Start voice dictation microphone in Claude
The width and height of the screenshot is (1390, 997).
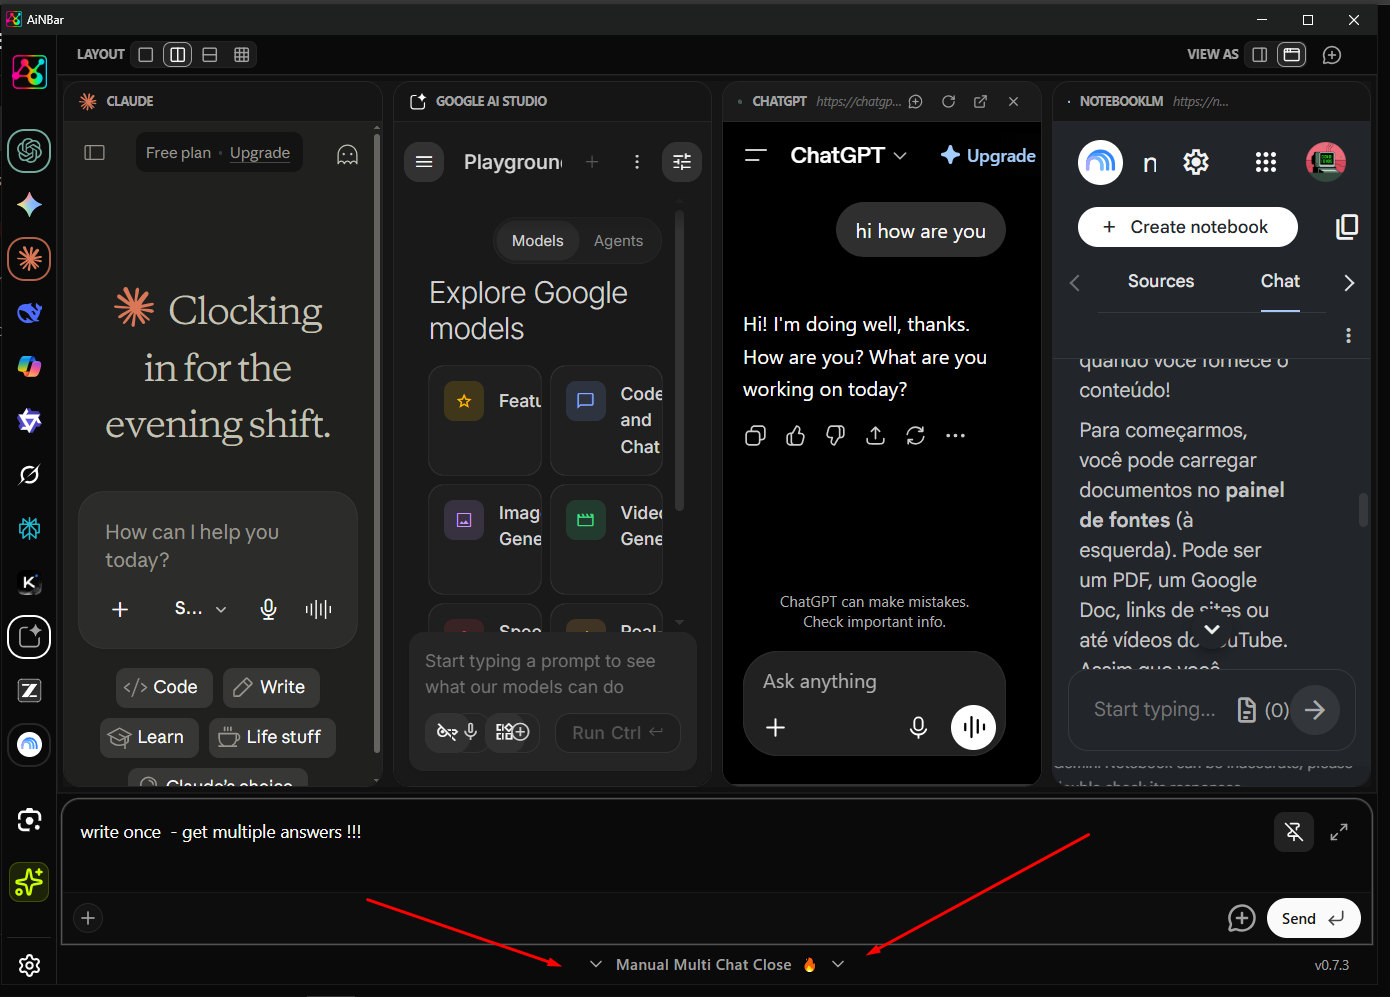tap(268, 609)
